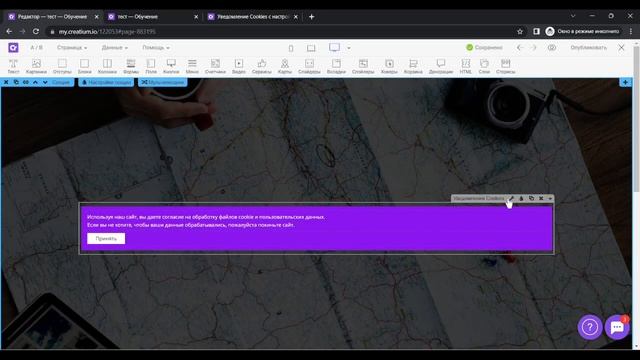
Task: Click the Creatium logo icon
Action: [x=13, y=48]
